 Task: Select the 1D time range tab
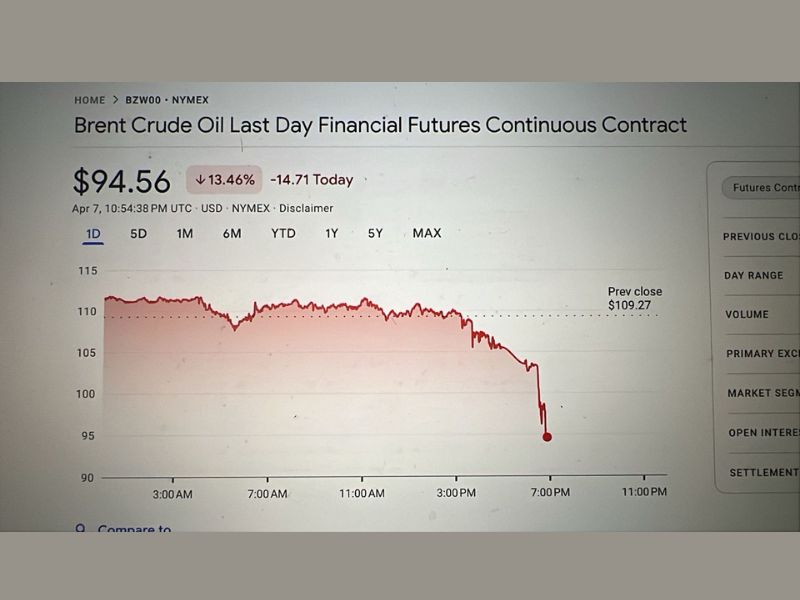tap(93, 233)
